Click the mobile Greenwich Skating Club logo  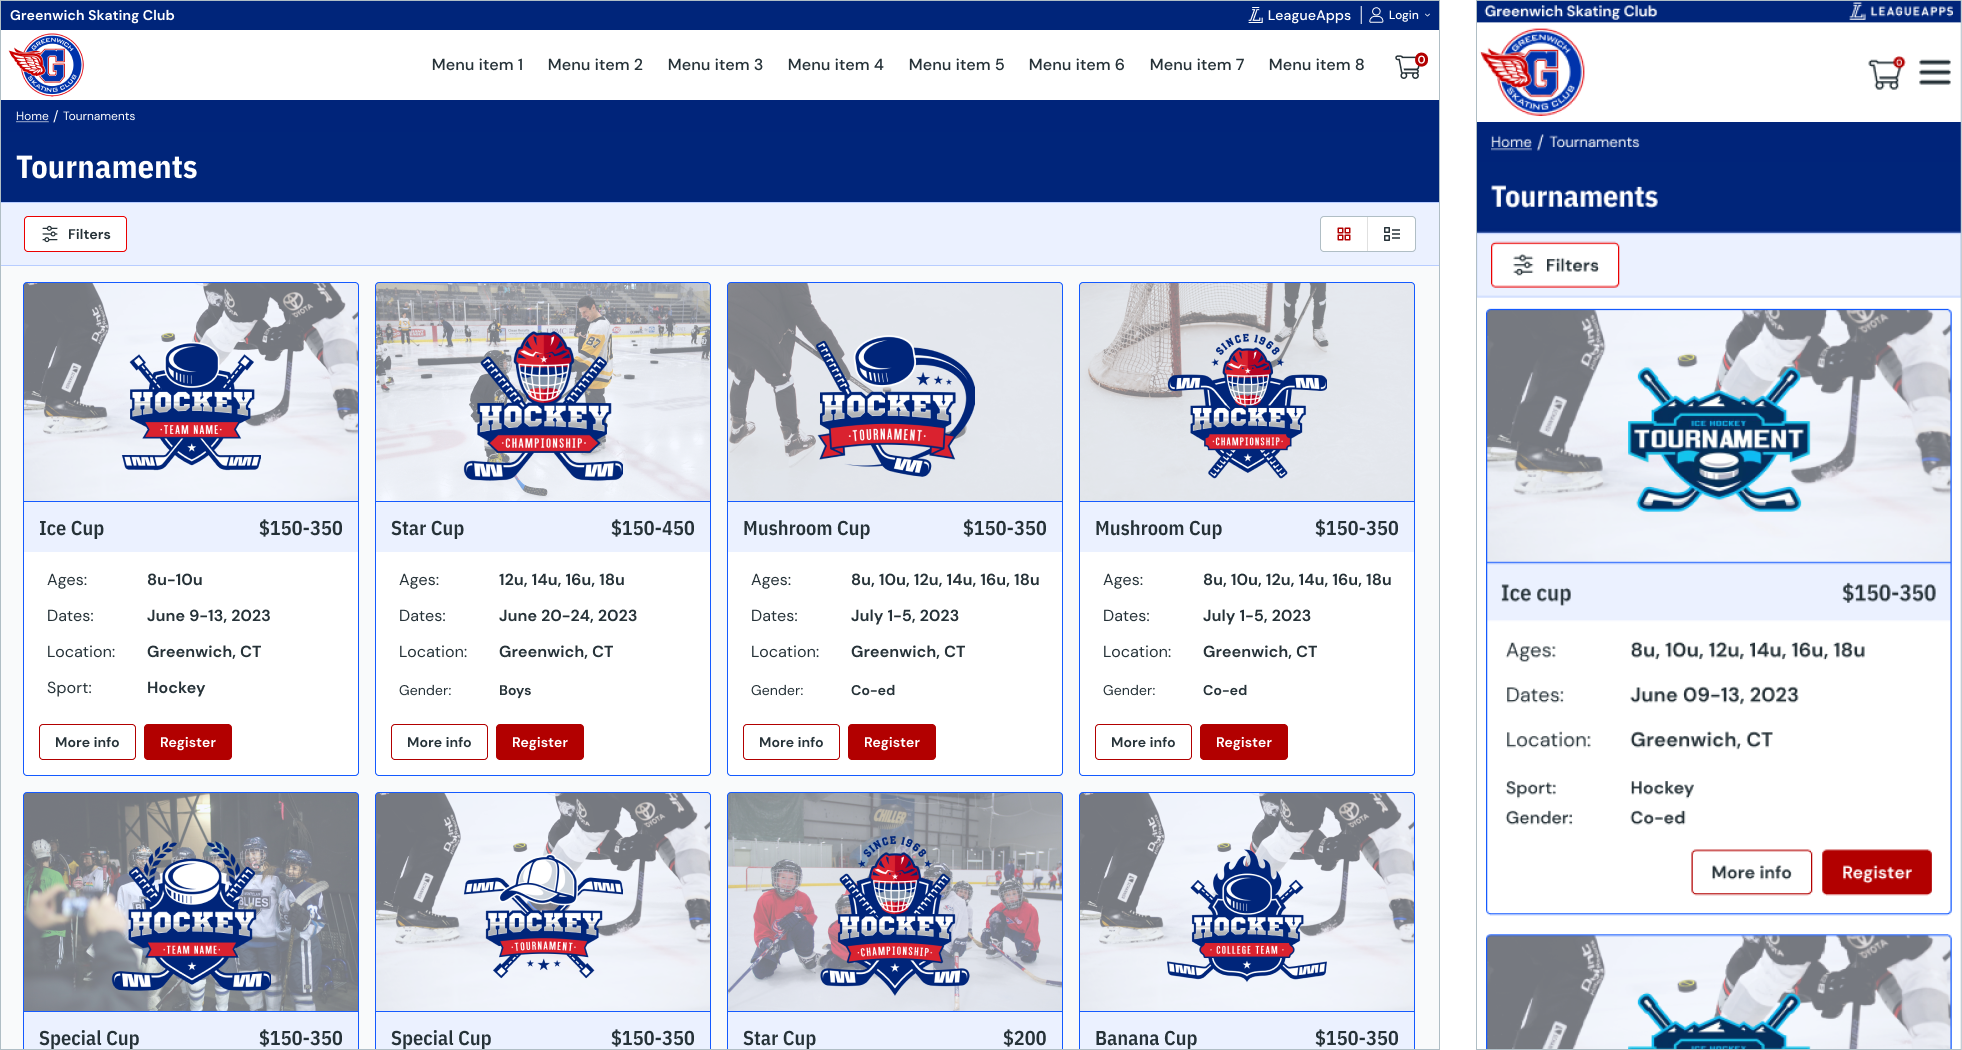(x=1532, y=72)
